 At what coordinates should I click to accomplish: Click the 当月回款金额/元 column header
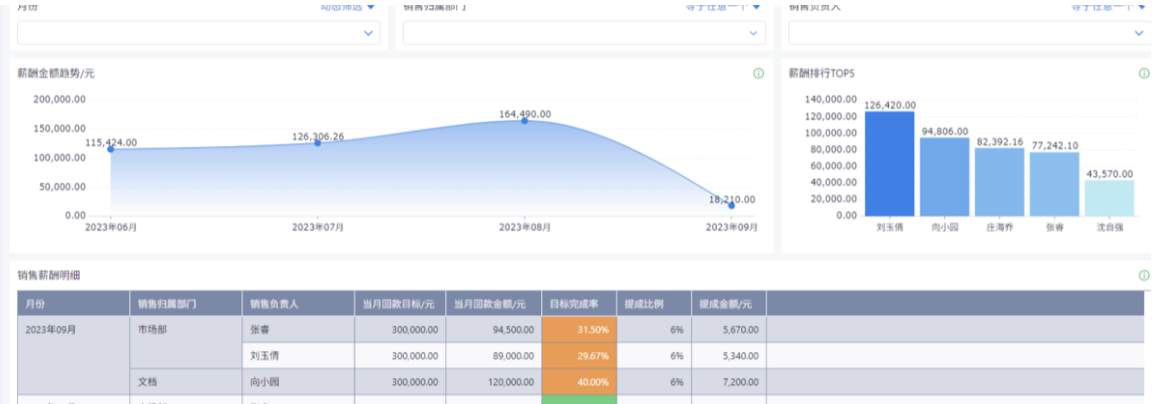(x=494, y=303)
